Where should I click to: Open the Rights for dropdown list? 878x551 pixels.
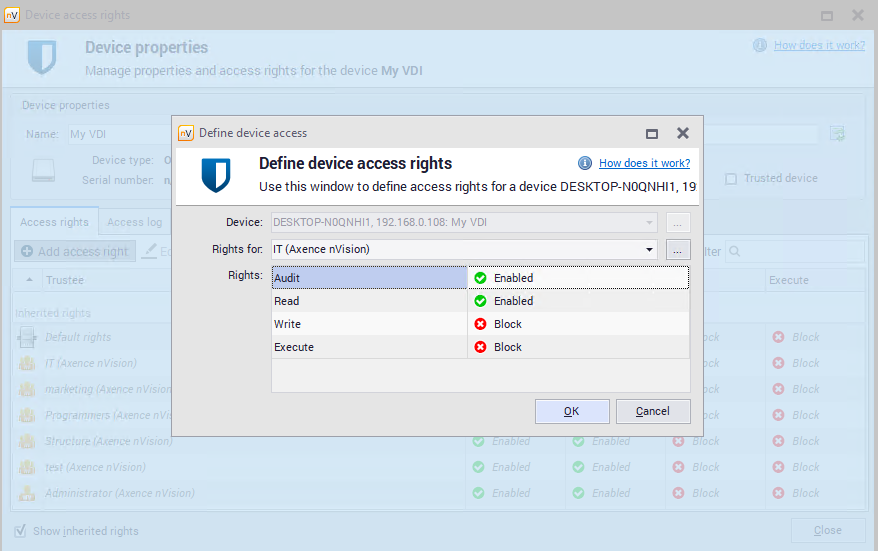pos(649,249)
